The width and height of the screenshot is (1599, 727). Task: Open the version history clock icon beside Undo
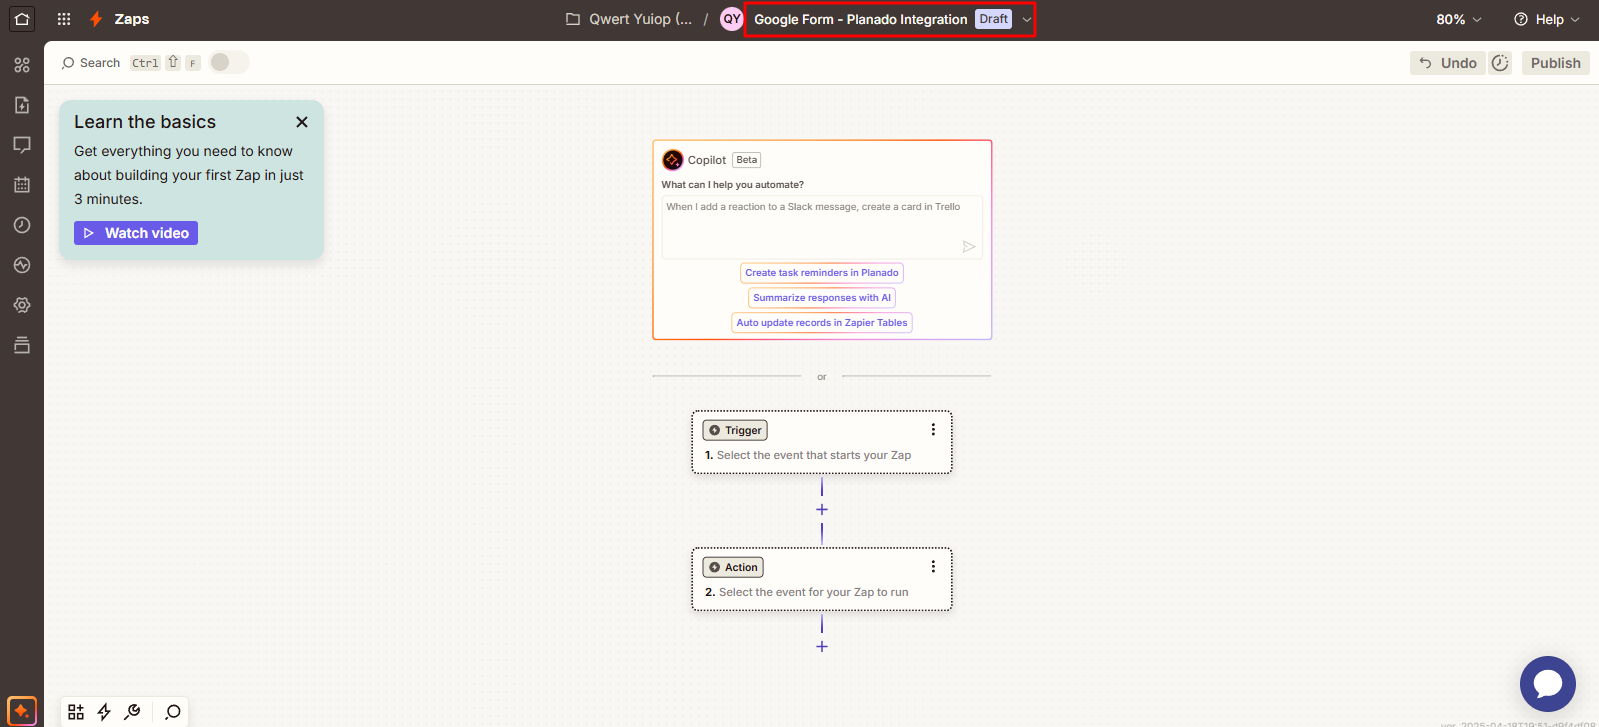coord(1500,63)
